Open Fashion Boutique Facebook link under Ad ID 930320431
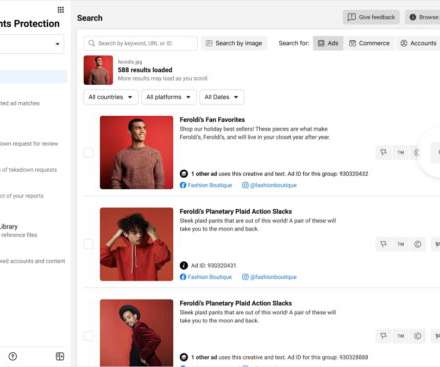The width and height of the screenshot is (440, 367). click(206, 277)
